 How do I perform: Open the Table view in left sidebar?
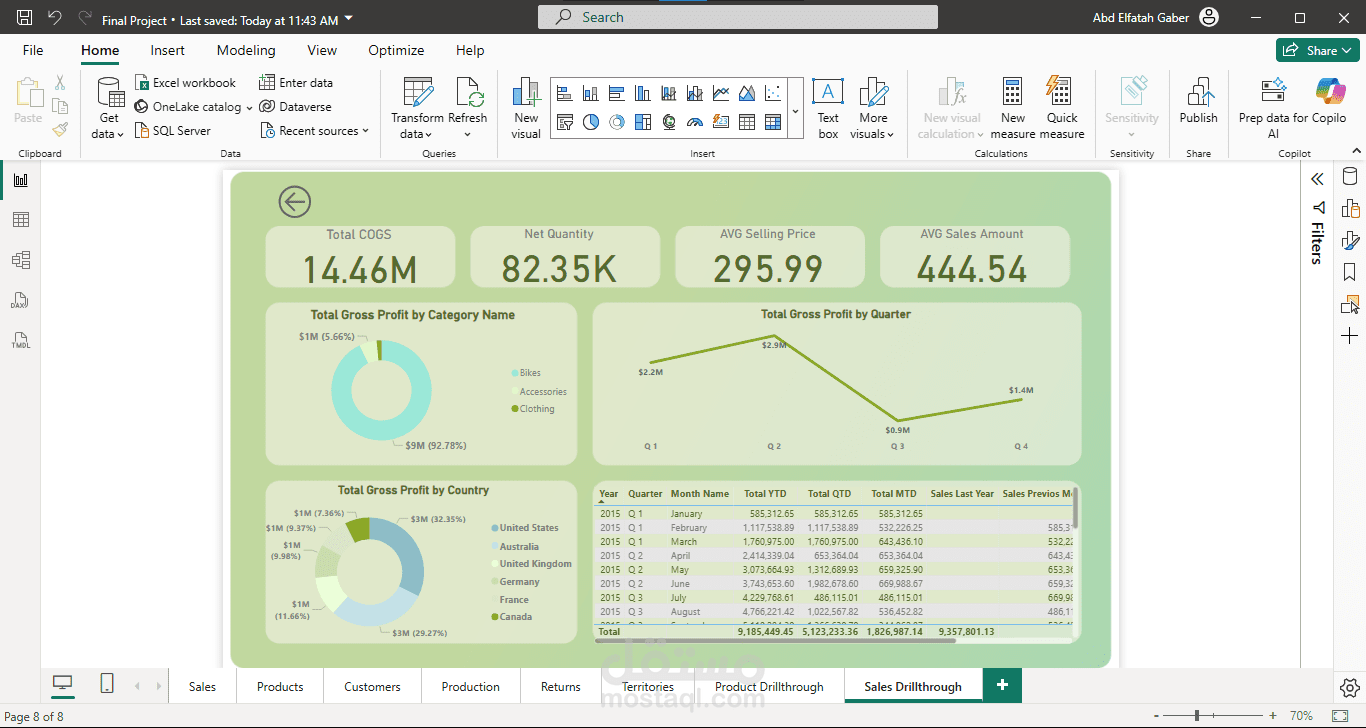click(21, 220)
